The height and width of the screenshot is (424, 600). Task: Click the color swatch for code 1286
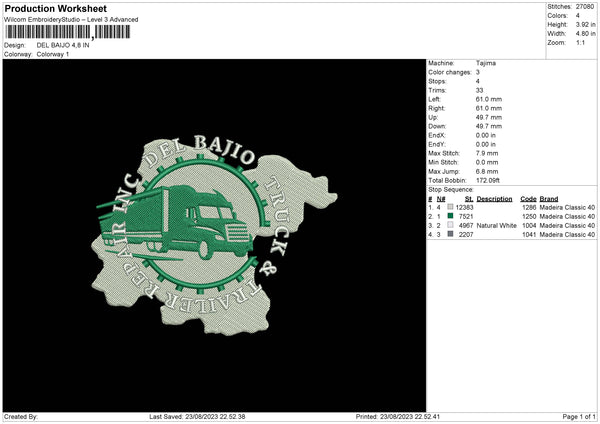point(450,207)
